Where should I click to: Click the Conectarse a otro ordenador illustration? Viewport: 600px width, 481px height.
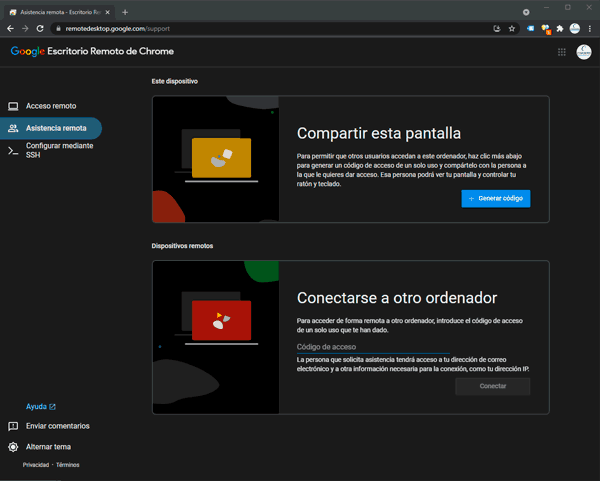tap(216, 338)
